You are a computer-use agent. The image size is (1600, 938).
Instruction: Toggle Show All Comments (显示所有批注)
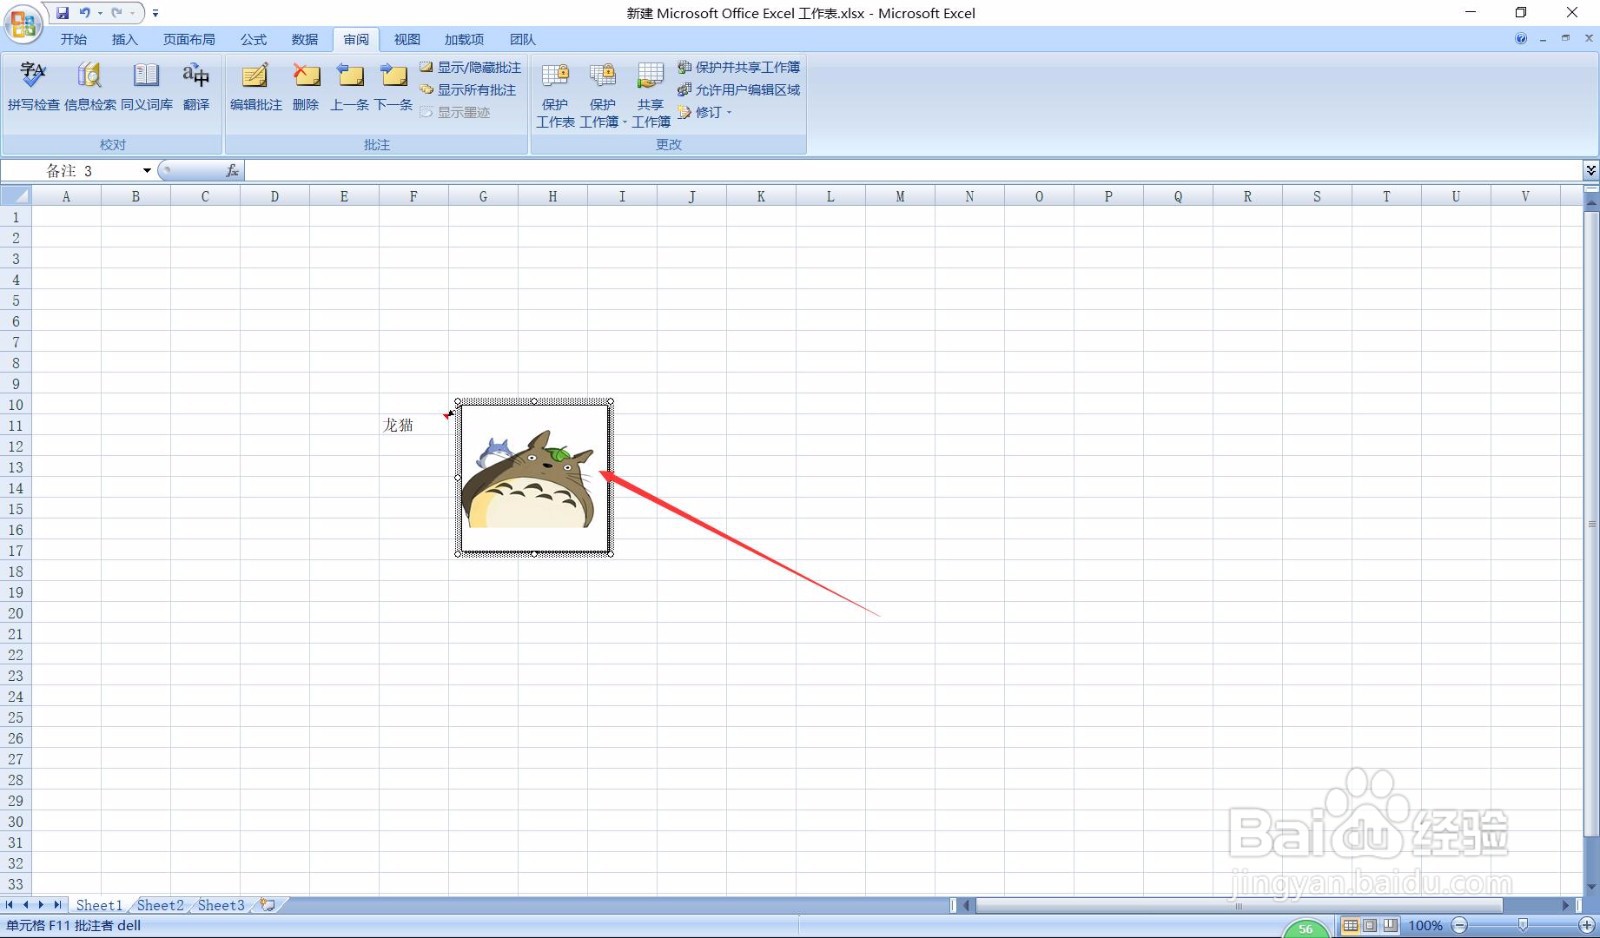[x=468, y=90]
